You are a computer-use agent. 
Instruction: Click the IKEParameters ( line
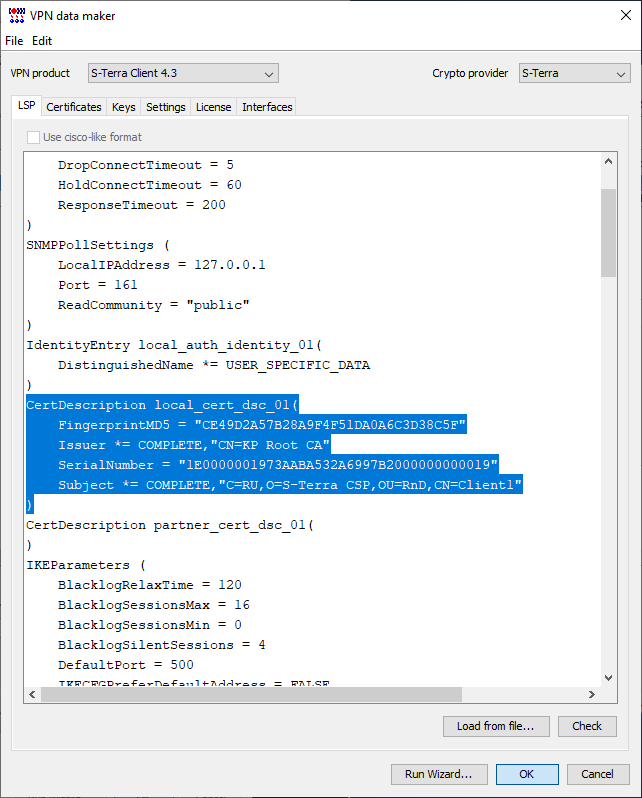[x=86, y=565]
